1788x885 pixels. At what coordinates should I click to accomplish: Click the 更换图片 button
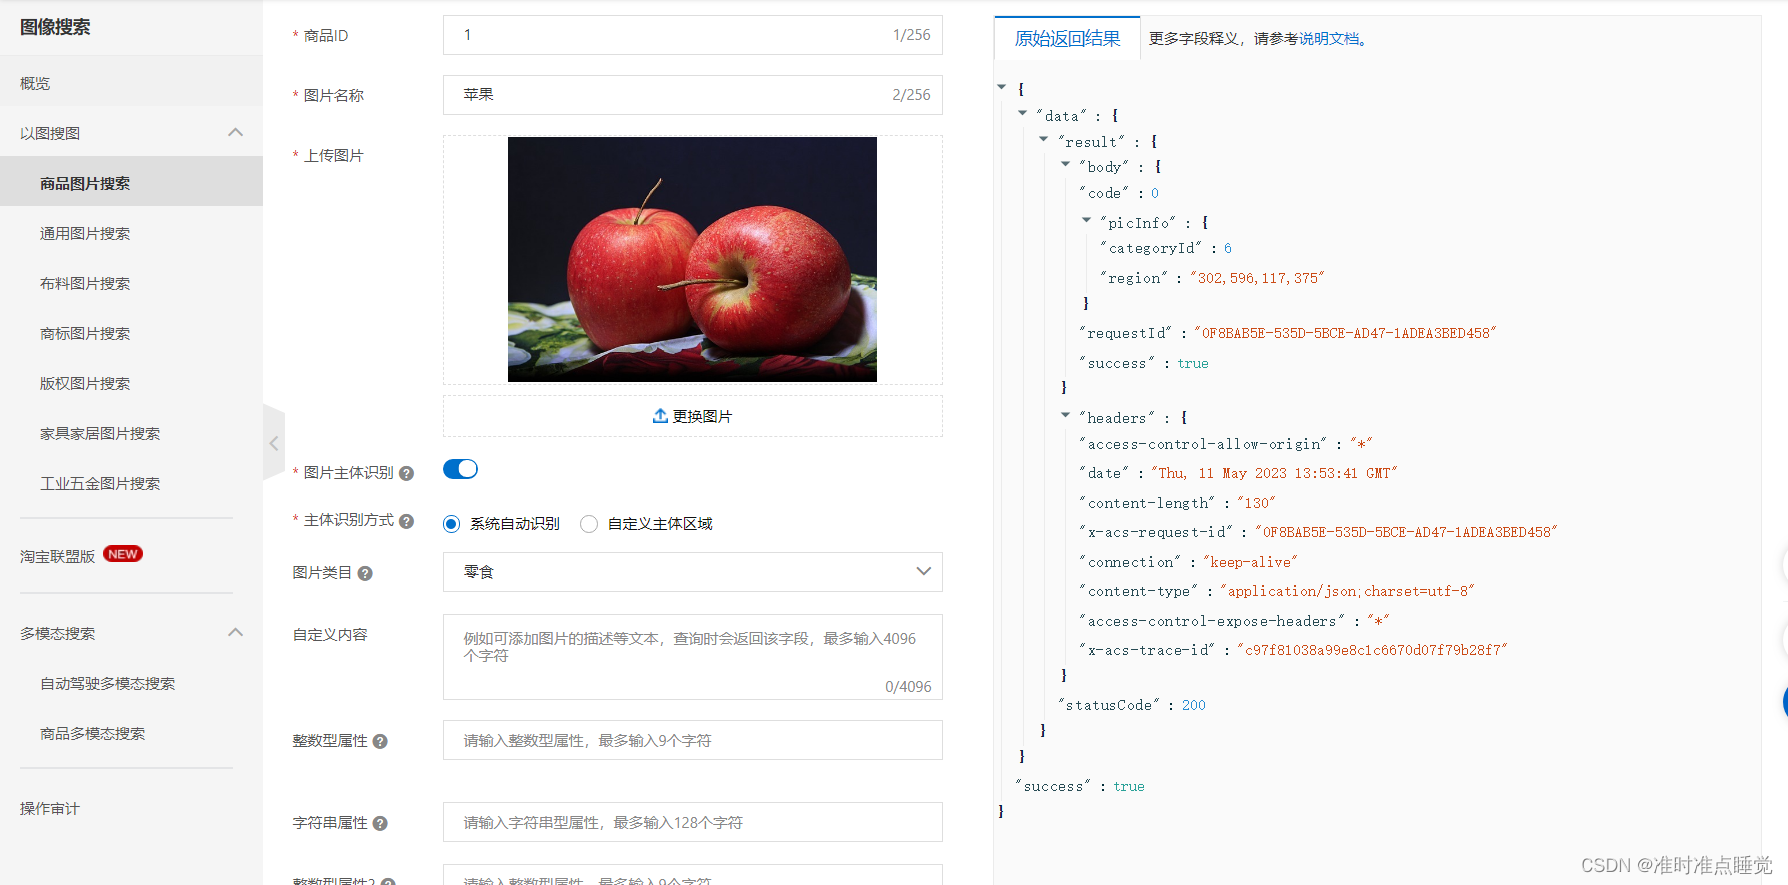[x=692, y=416]
